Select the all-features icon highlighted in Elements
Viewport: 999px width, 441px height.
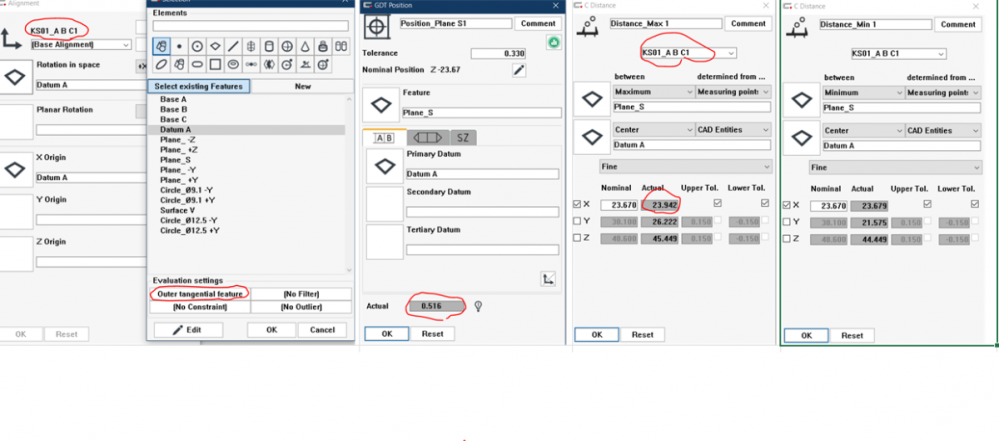(x=162, y=47)
